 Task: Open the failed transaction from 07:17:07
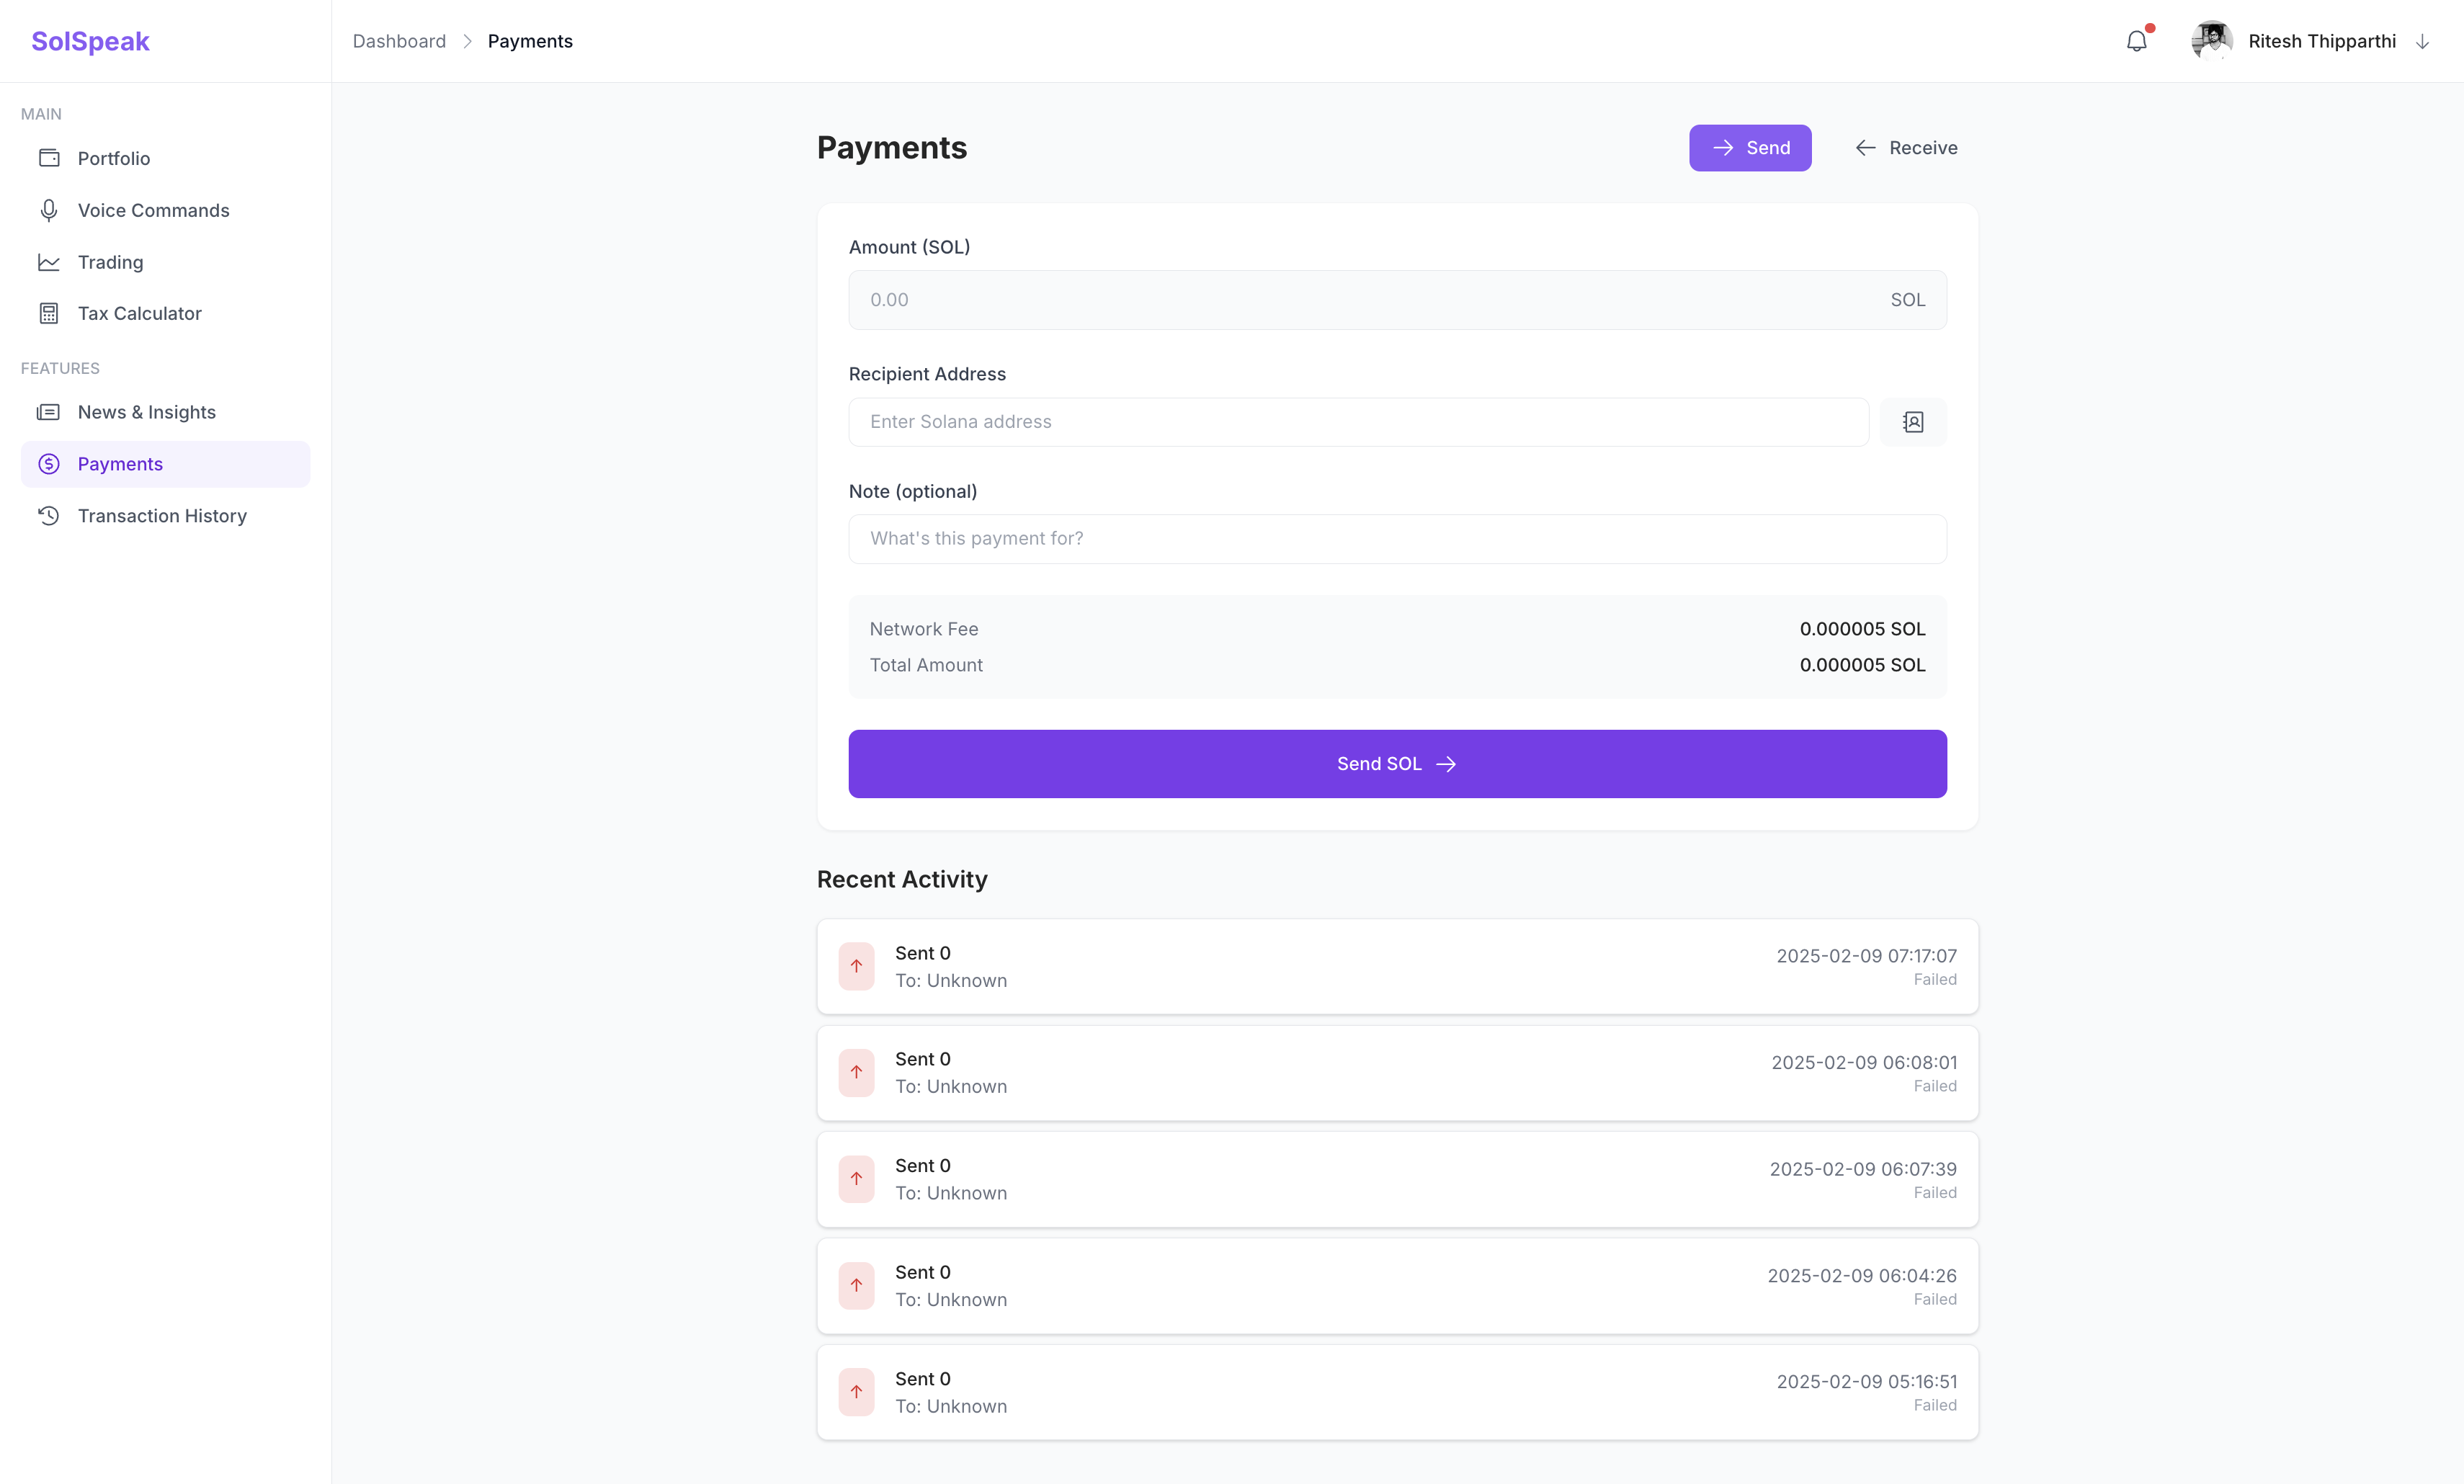click(1397, 966)
